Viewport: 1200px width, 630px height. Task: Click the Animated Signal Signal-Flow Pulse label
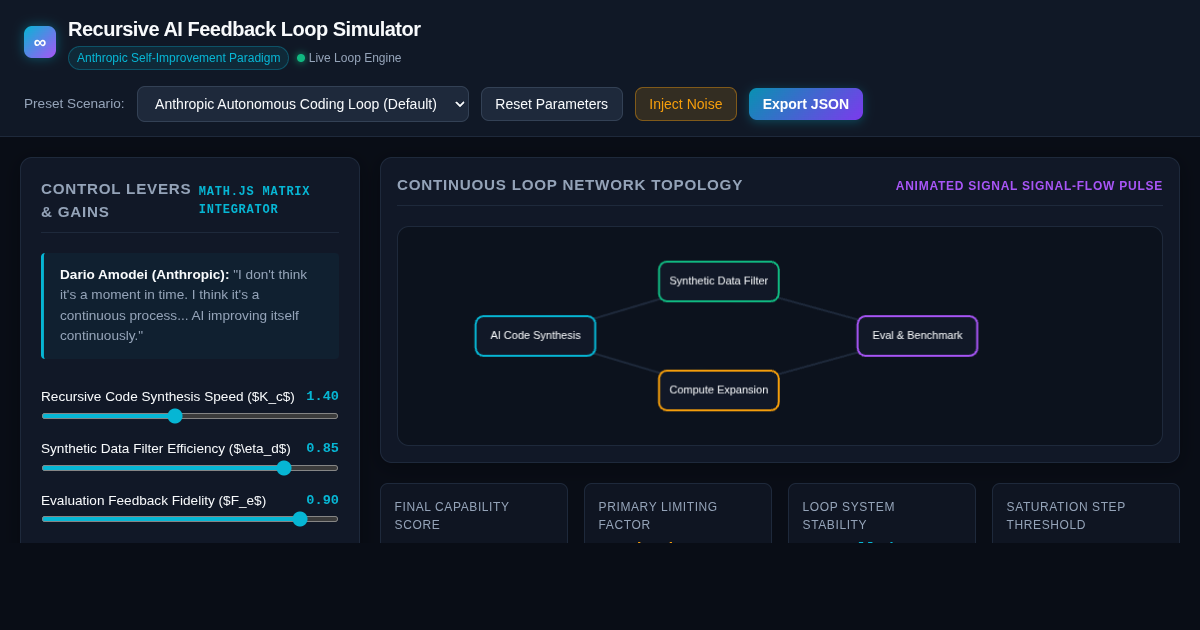(1029, 186)
